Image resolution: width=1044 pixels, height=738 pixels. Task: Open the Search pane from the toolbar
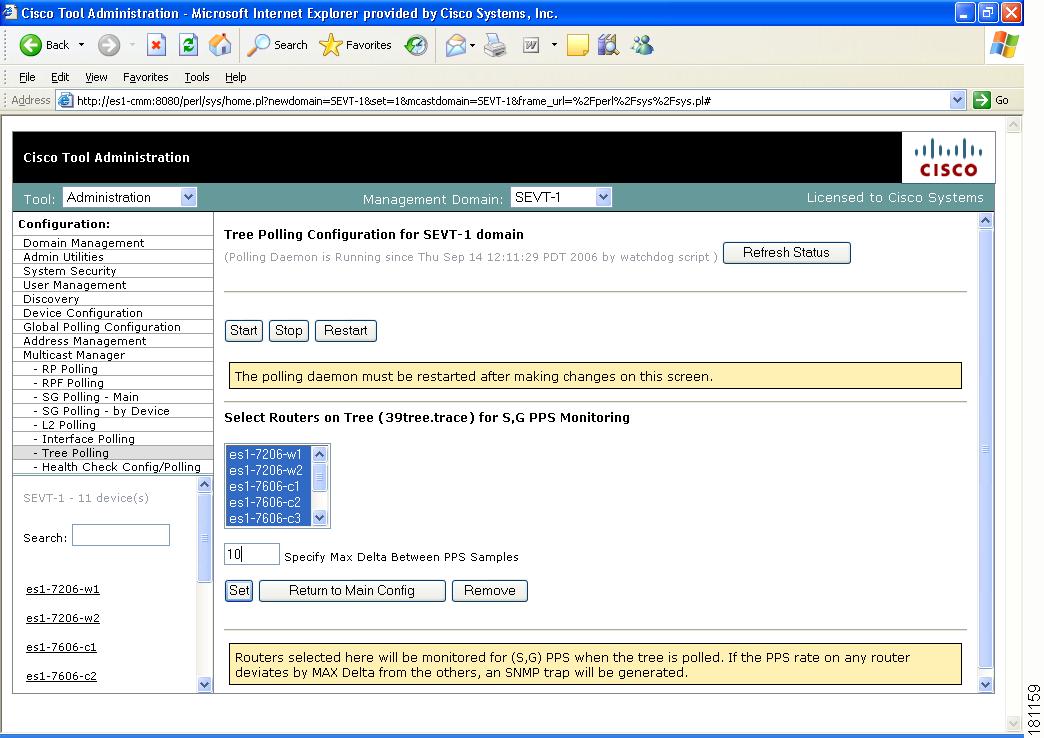coord(277,45)
